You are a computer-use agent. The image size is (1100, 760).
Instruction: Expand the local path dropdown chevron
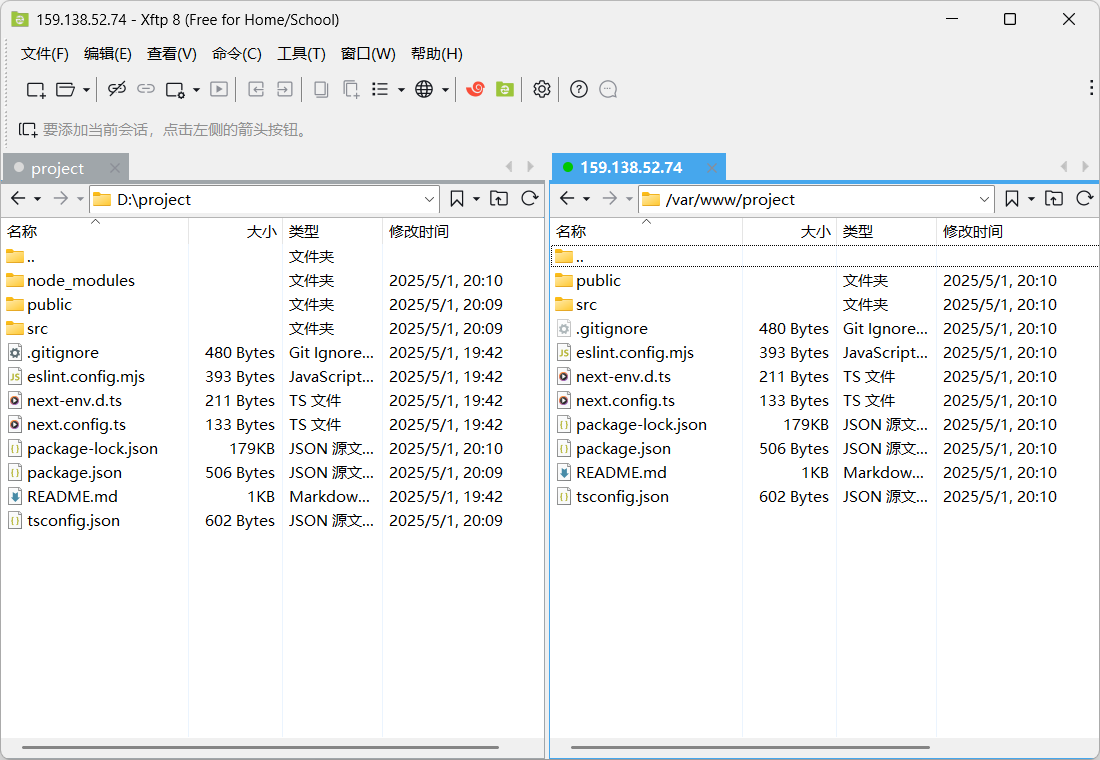pyautogui.click(x=429, y=199)
